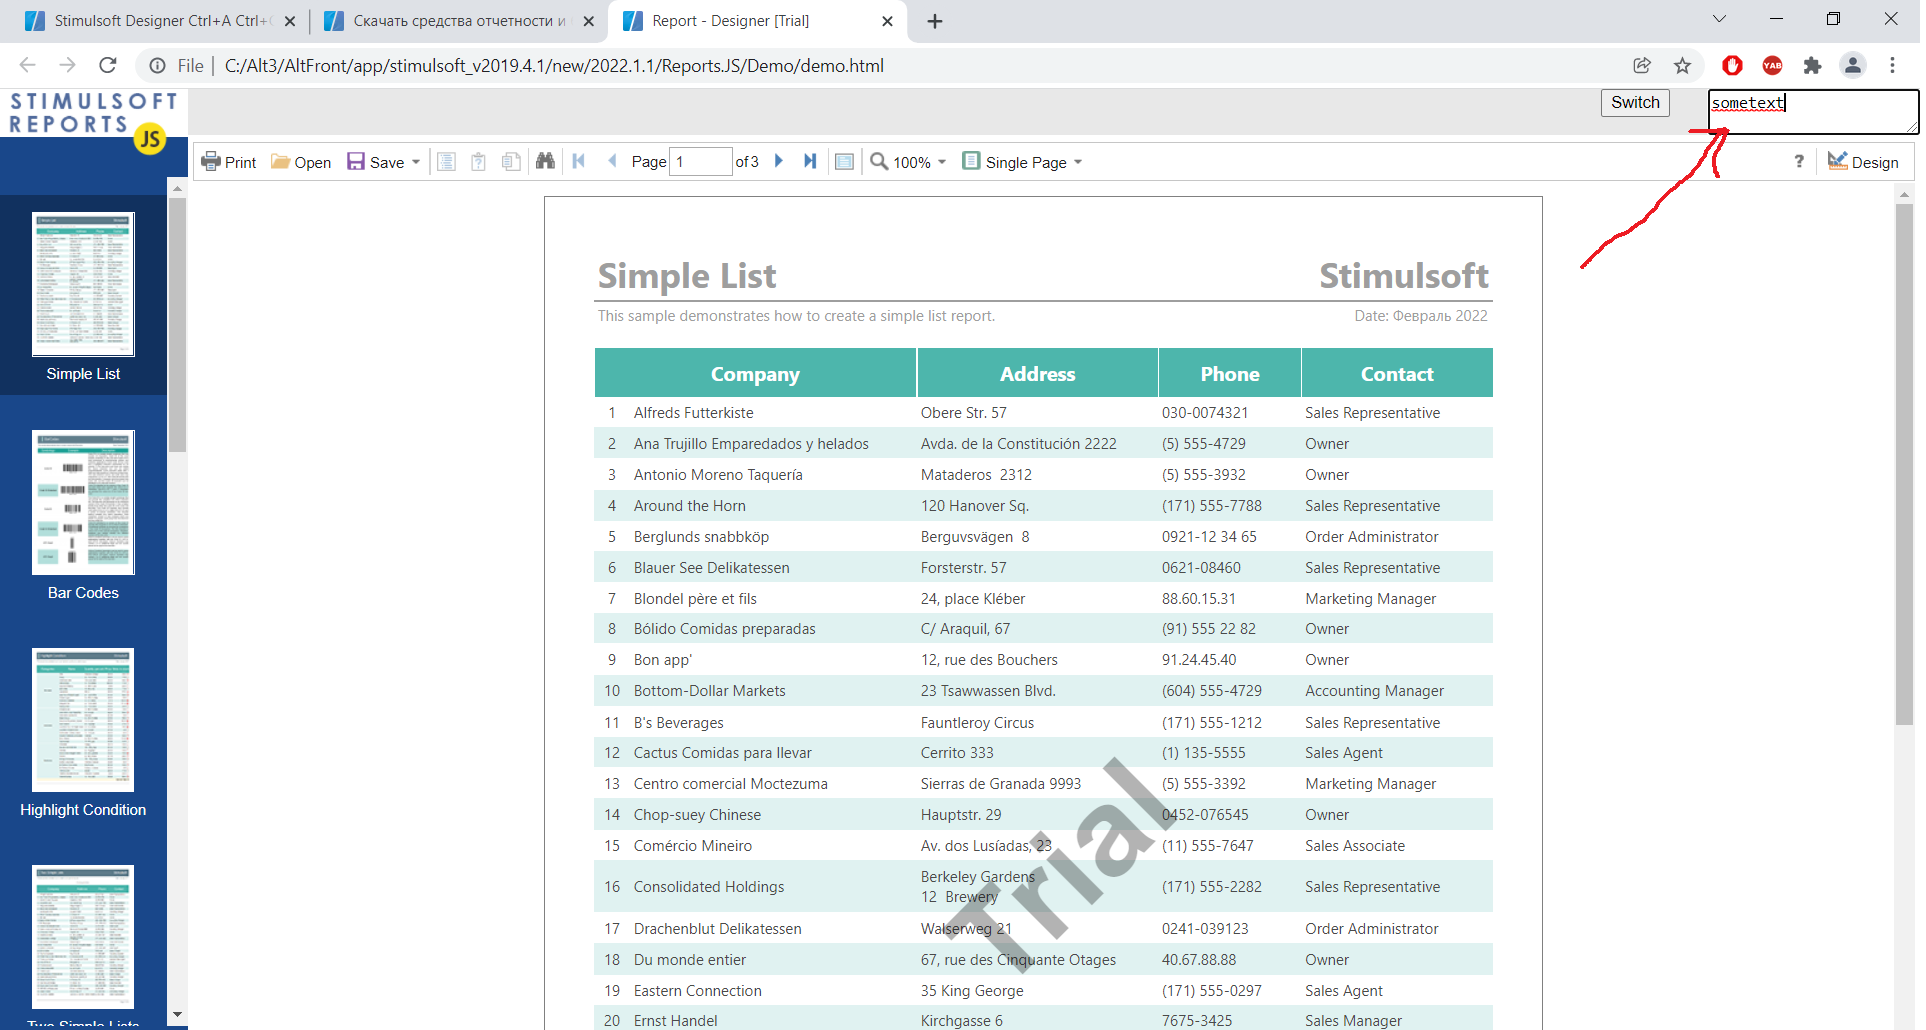The width and height of the screenshot is (1926, 1030).
Task: Click the page number input field
Action: [700, 162]
